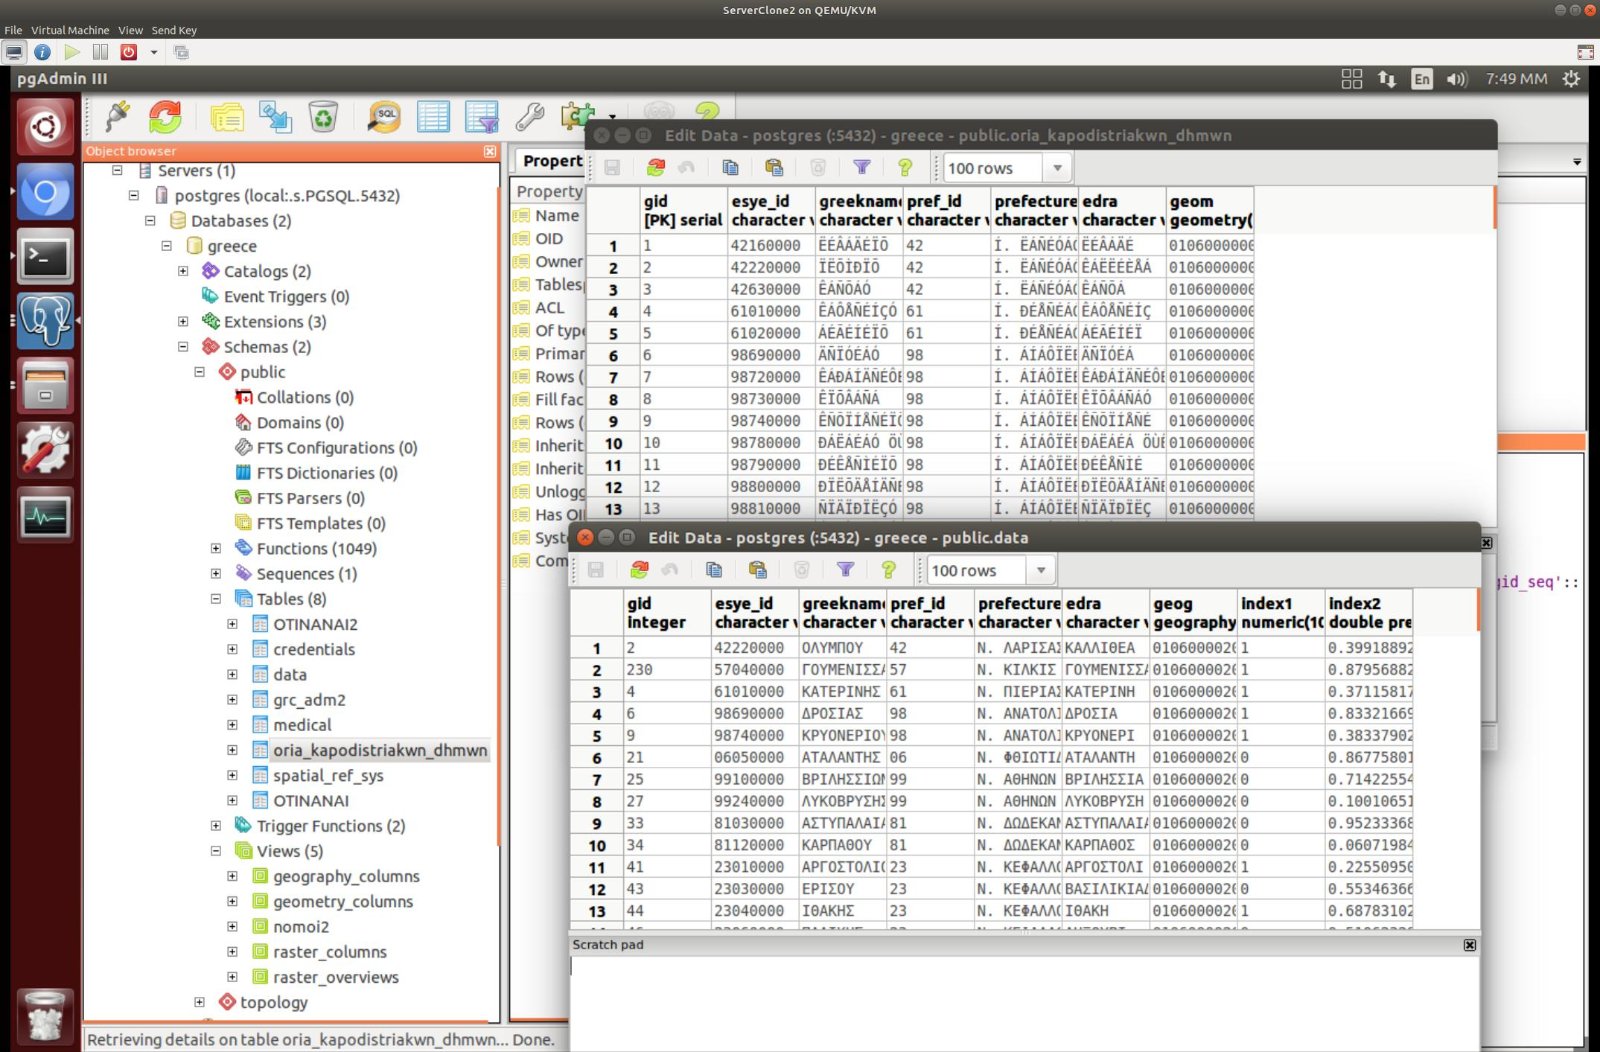
Task: Expand the Functions (1049) node
Action: click(216, 548)
